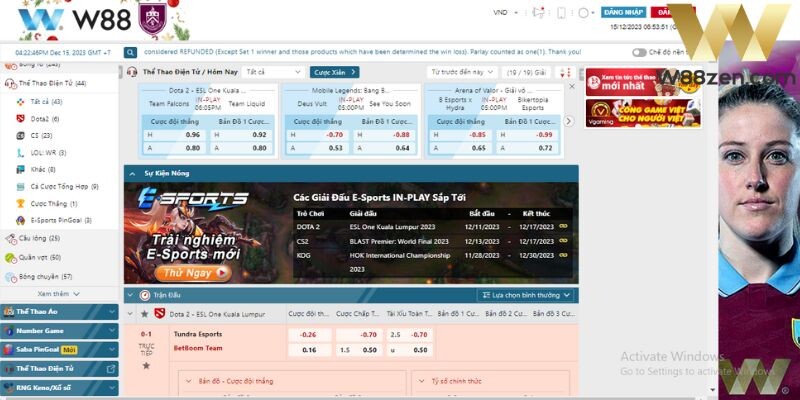
Task: Click the CS (23) icon in the sidebar
Action: pos(20,136)
